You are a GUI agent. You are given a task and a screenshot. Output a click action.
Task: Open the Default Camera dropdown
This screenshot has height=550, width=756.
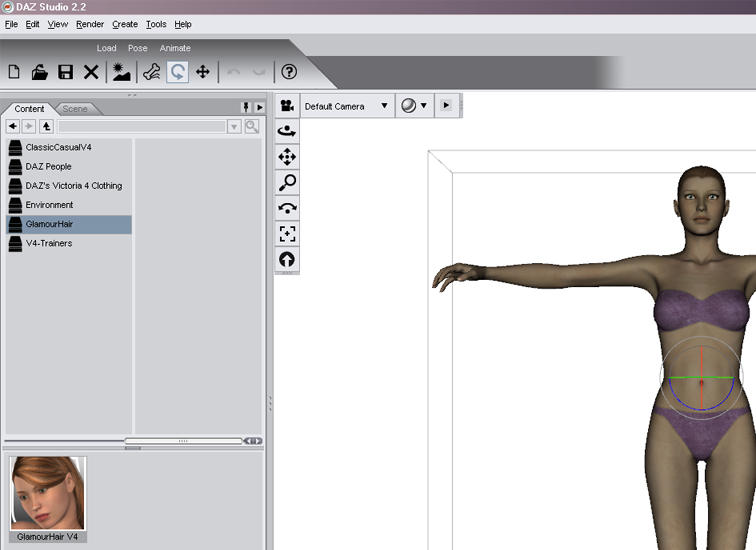pyautogui.click(x=346, y=106)
